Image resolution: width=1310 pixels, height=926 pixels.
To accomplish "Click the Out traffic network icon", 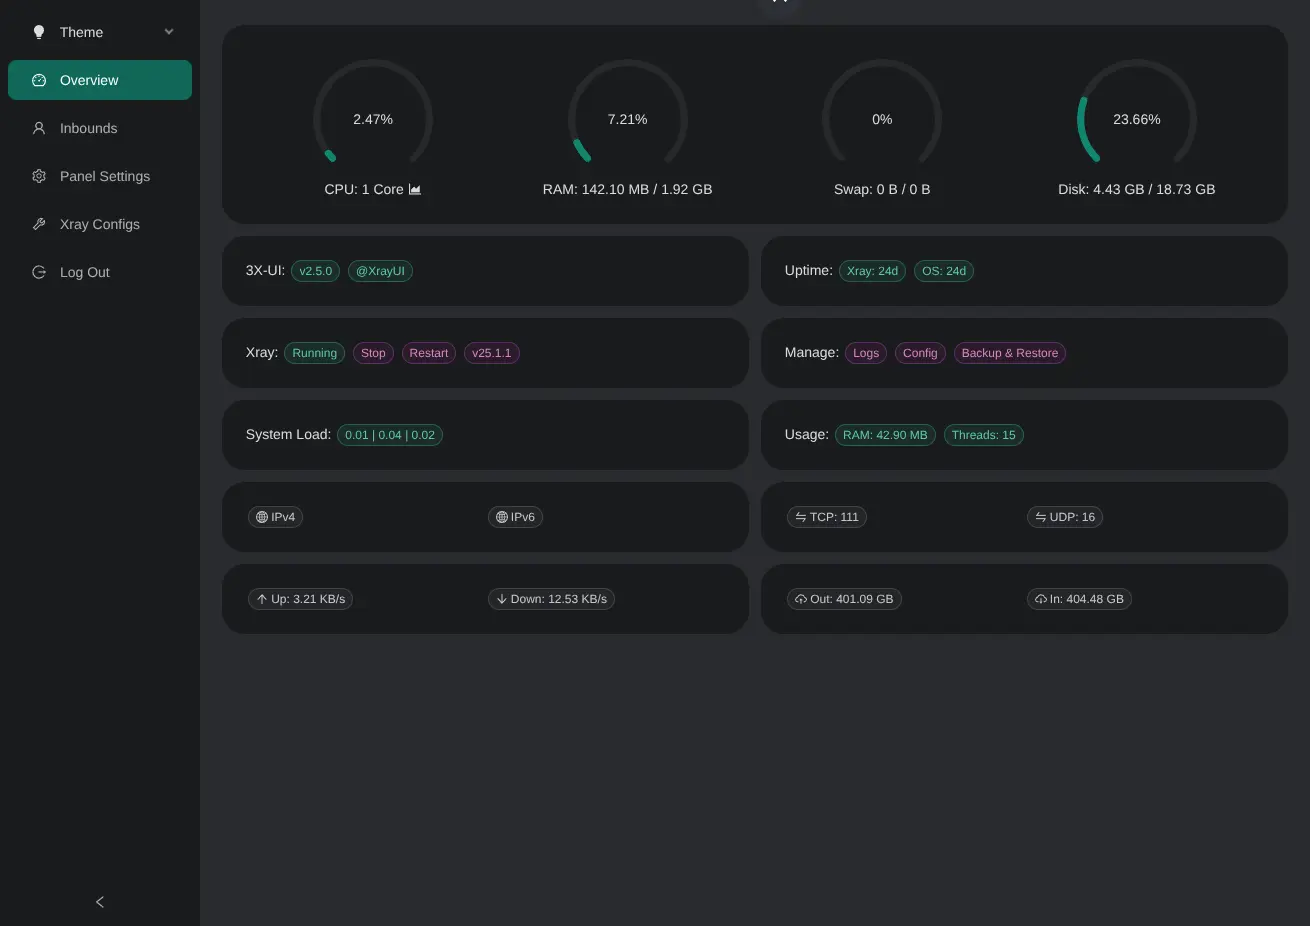I will coord(800,599).
